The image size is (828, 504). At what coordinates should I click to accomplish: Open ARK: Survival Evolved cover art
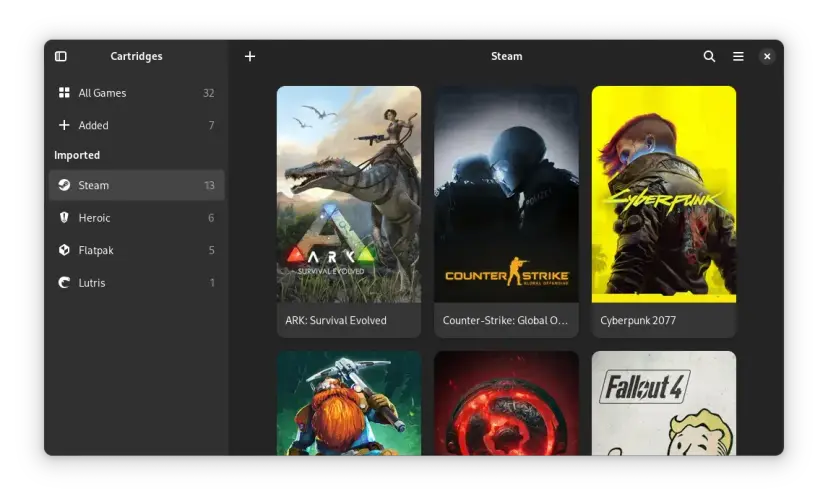click(x=349, y=194)
